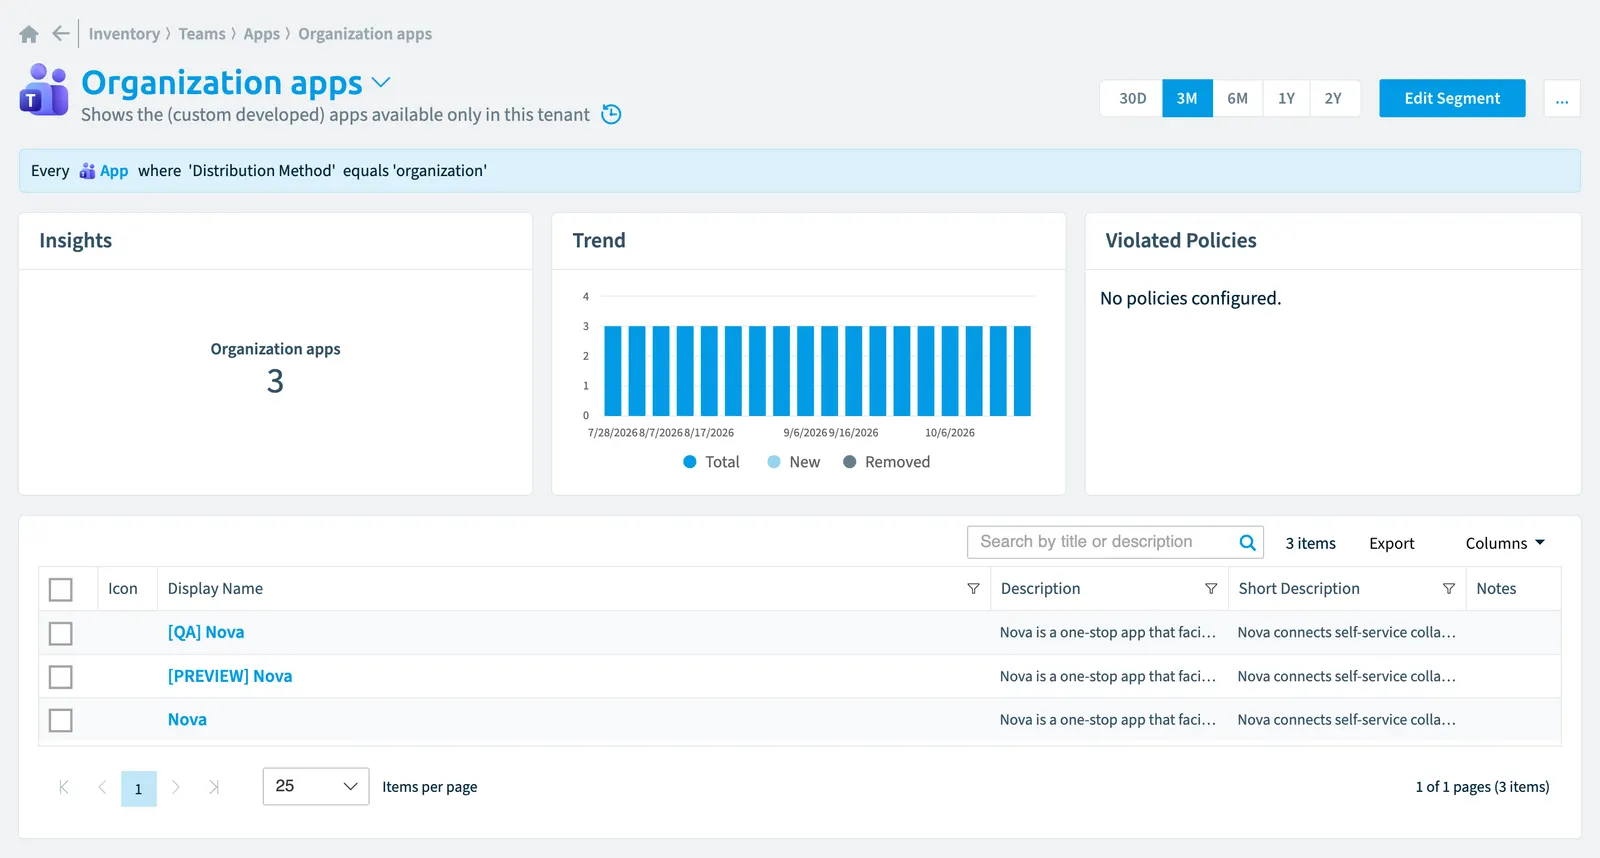1600x858 pixels.
Task: Open the Display Name column filter
Action: click(x=973, y=589)
